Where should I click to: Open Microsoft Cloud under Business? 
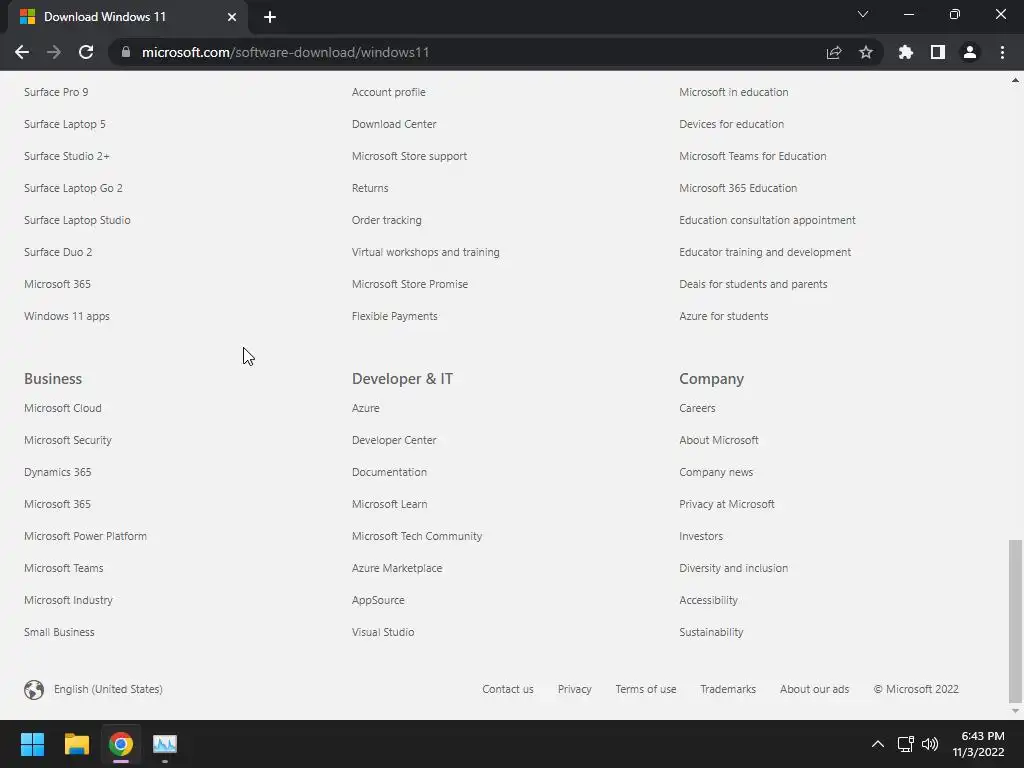tap(63, 408)
